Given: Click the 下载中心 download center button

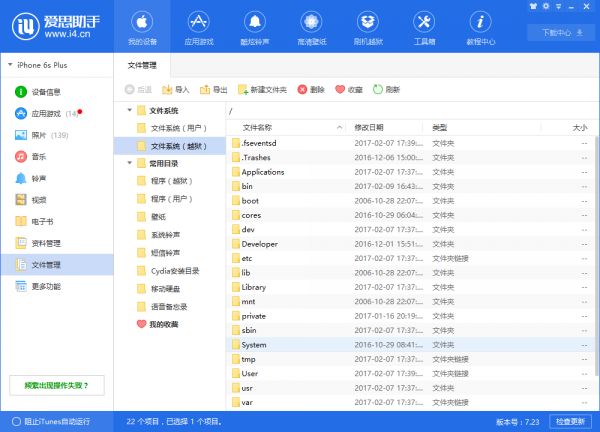Looking at the screenshot, I should click(x=561, y=33).
